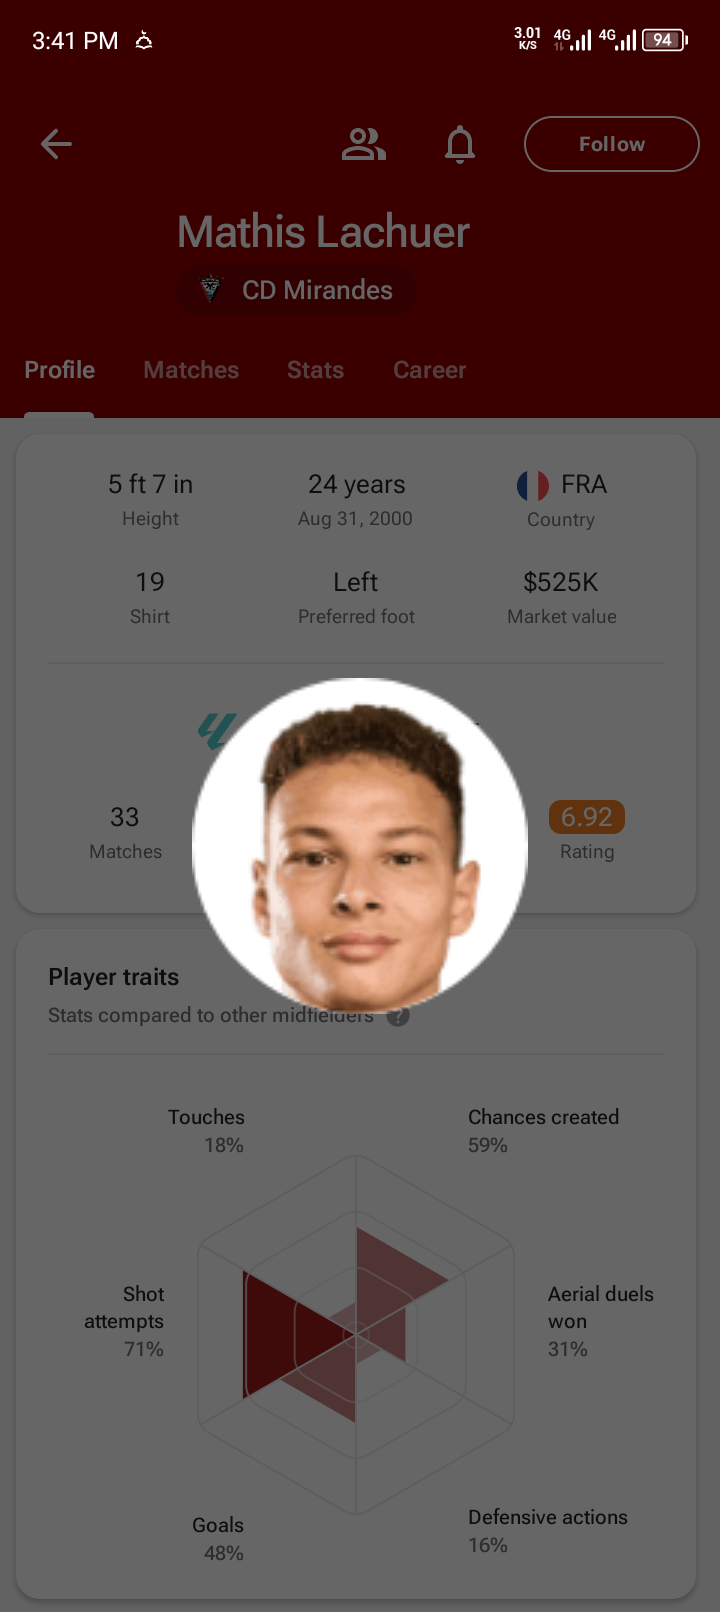Tap the back arrow icon
720x1612 pixels.
(56, 144)
